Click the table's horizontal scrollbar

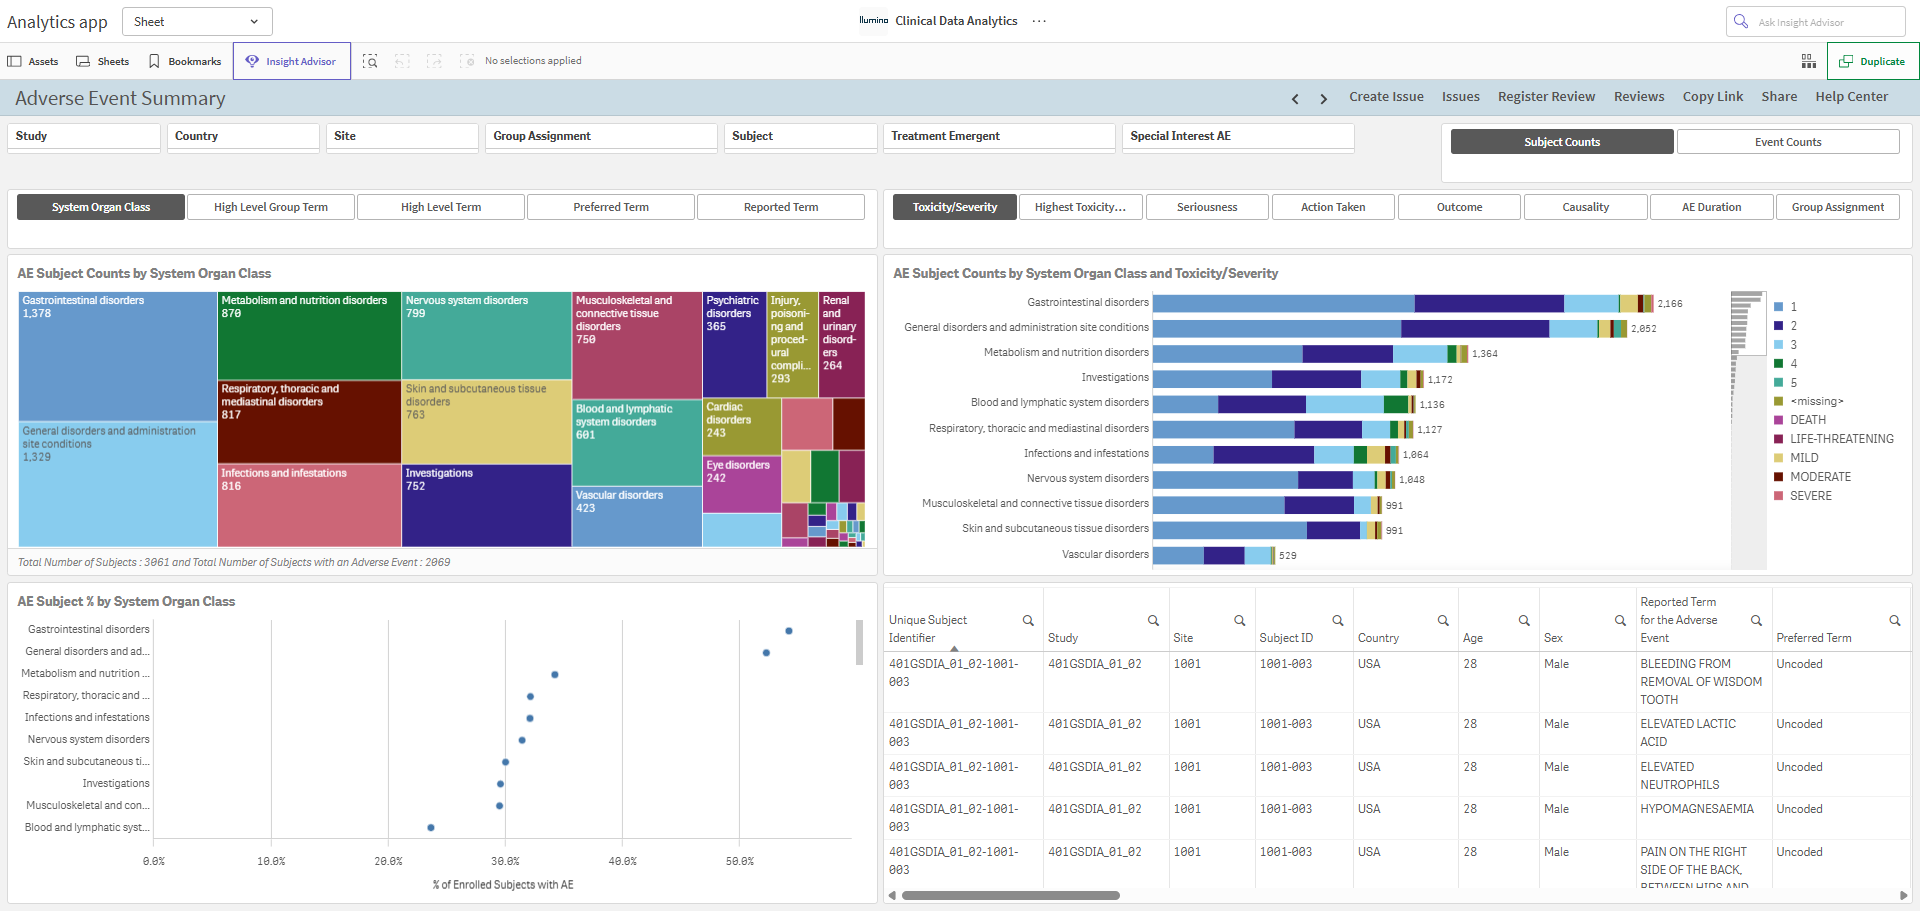(1011, 895)
